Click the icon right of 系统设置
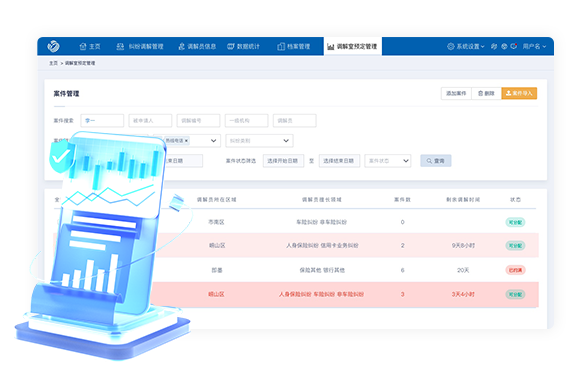Screen dimensions: 570x375 point(494,46)
